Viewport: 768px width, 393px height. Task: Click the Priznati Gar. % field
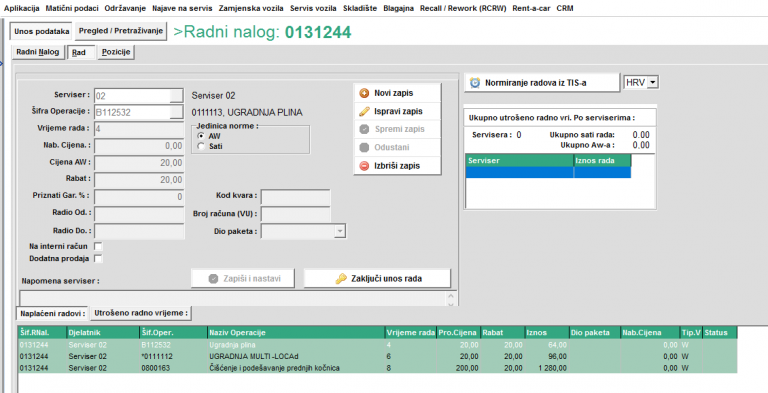coord(139,196)
